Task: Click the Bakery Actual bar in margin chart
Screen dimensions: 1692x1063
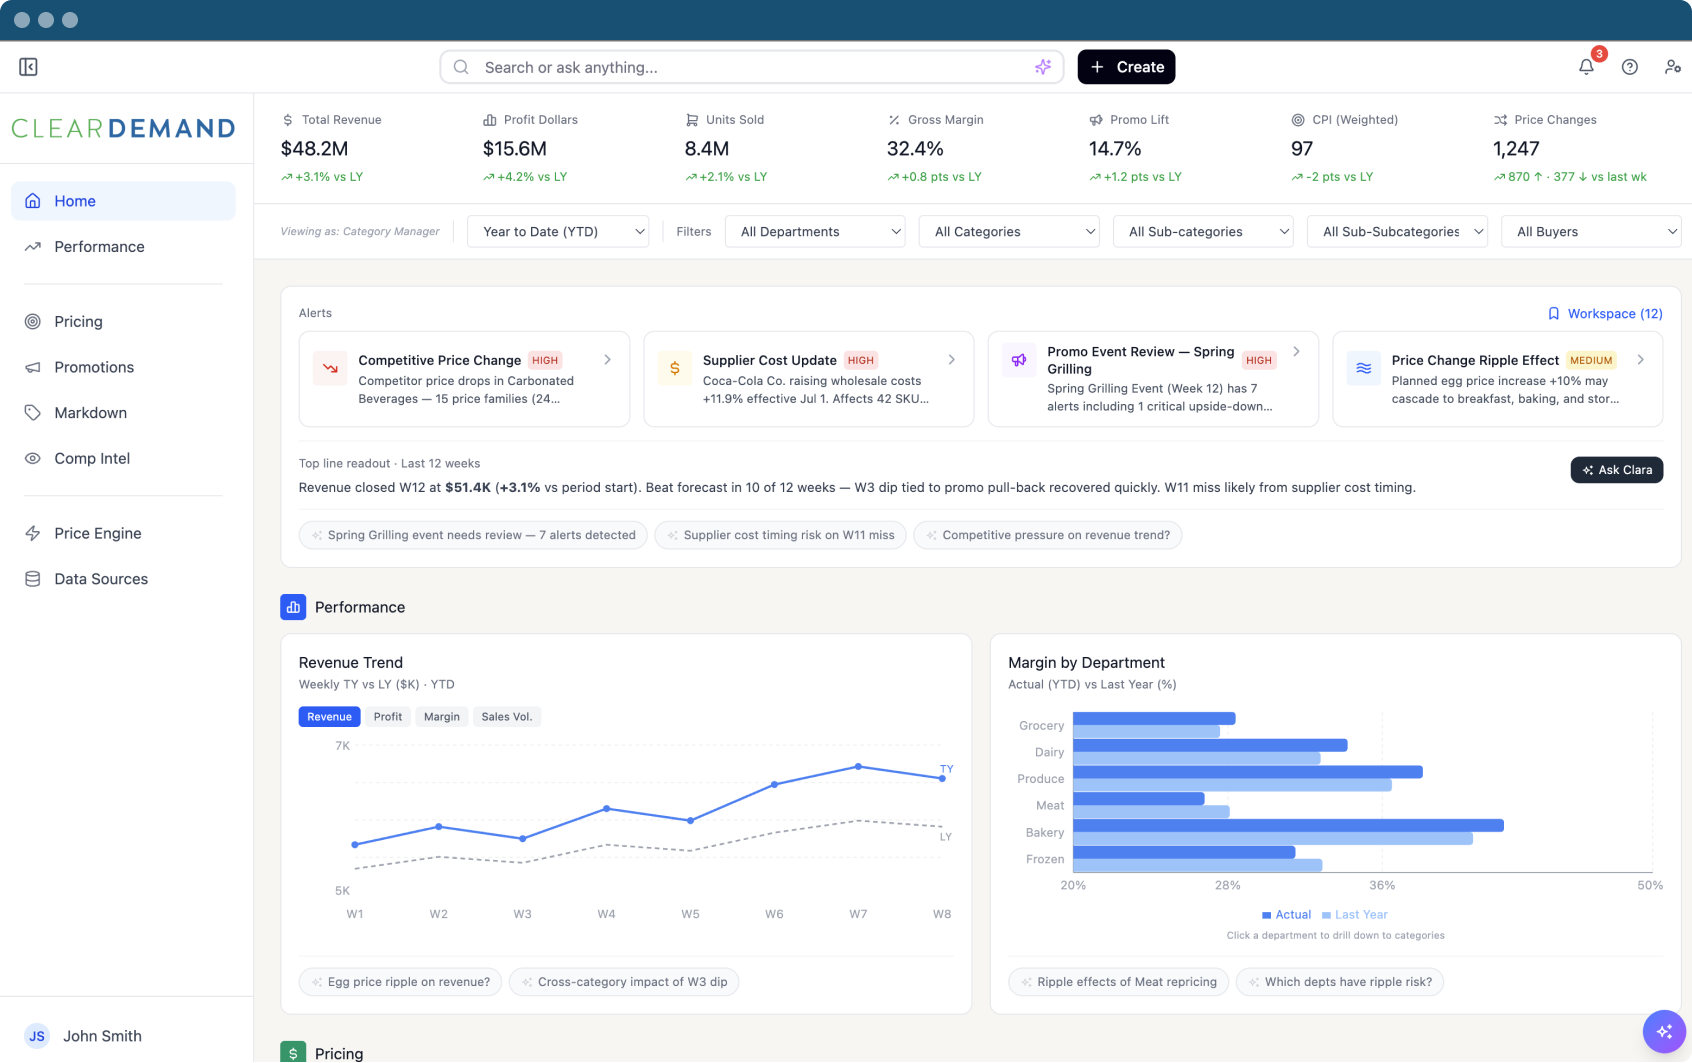Action: click(1288, 825)
